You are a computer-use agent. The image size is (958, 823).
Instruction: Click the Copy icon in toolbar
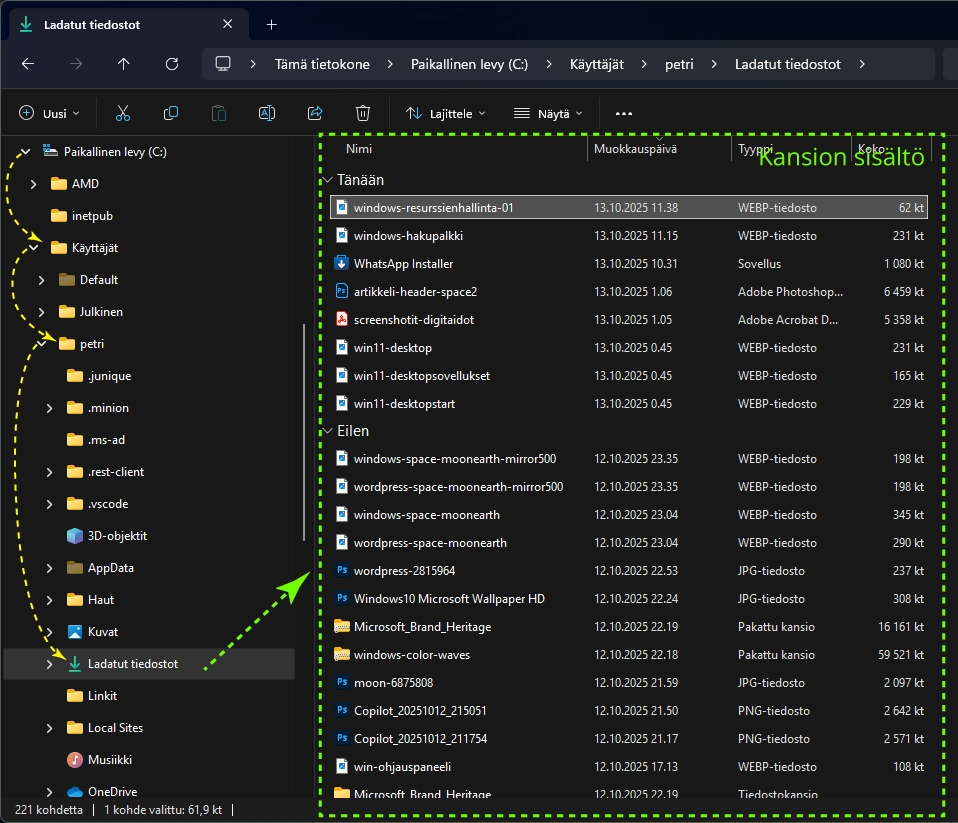[171, 114]
